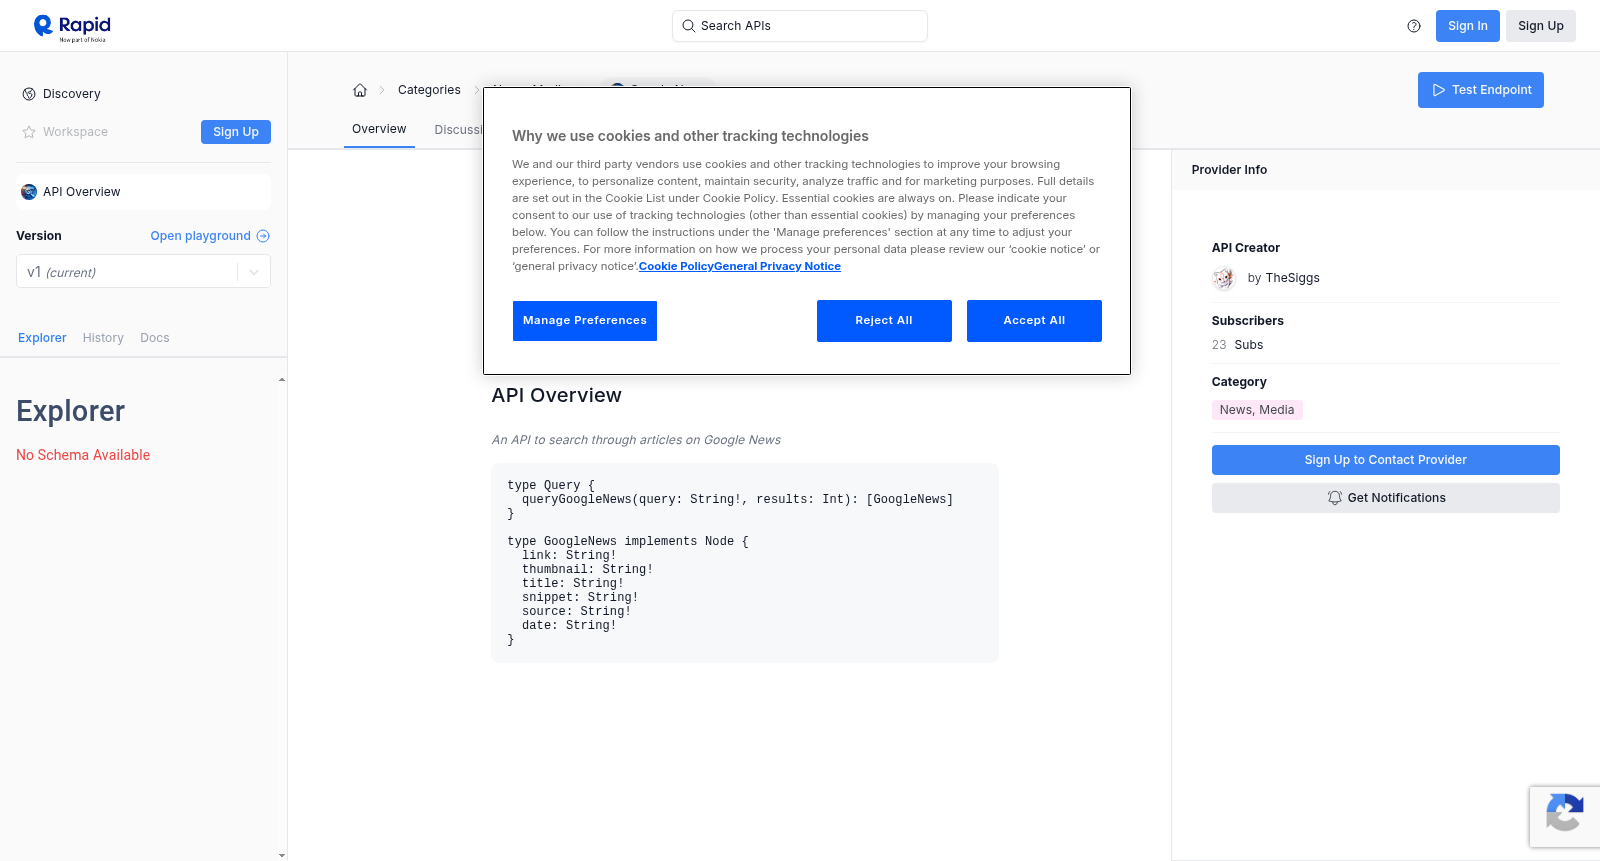Screen dimensions: 1600x861
Task: Click the Sign In button
Action: coord(1468,26)
